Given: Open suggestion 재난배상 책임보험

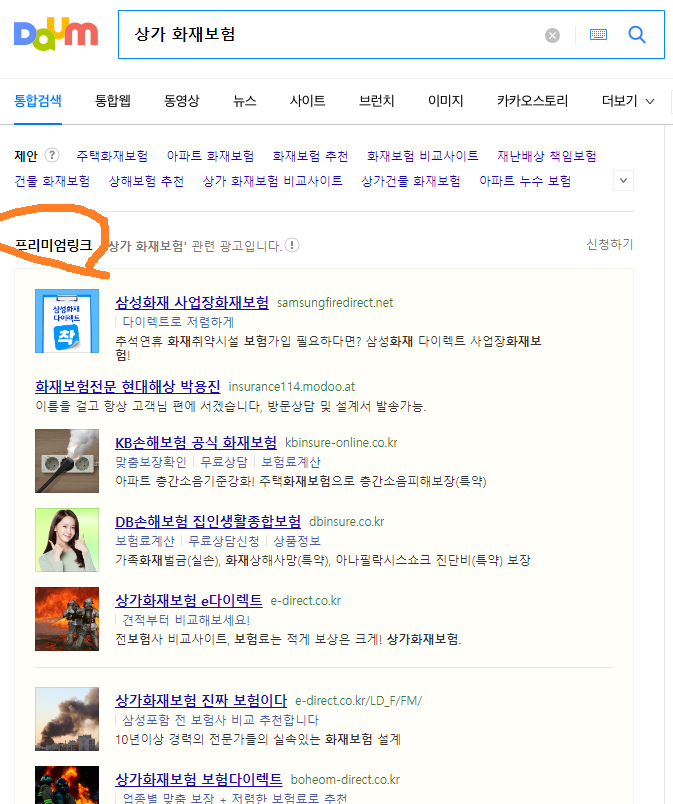Looking at the screenshot, I should coord(547,156).
